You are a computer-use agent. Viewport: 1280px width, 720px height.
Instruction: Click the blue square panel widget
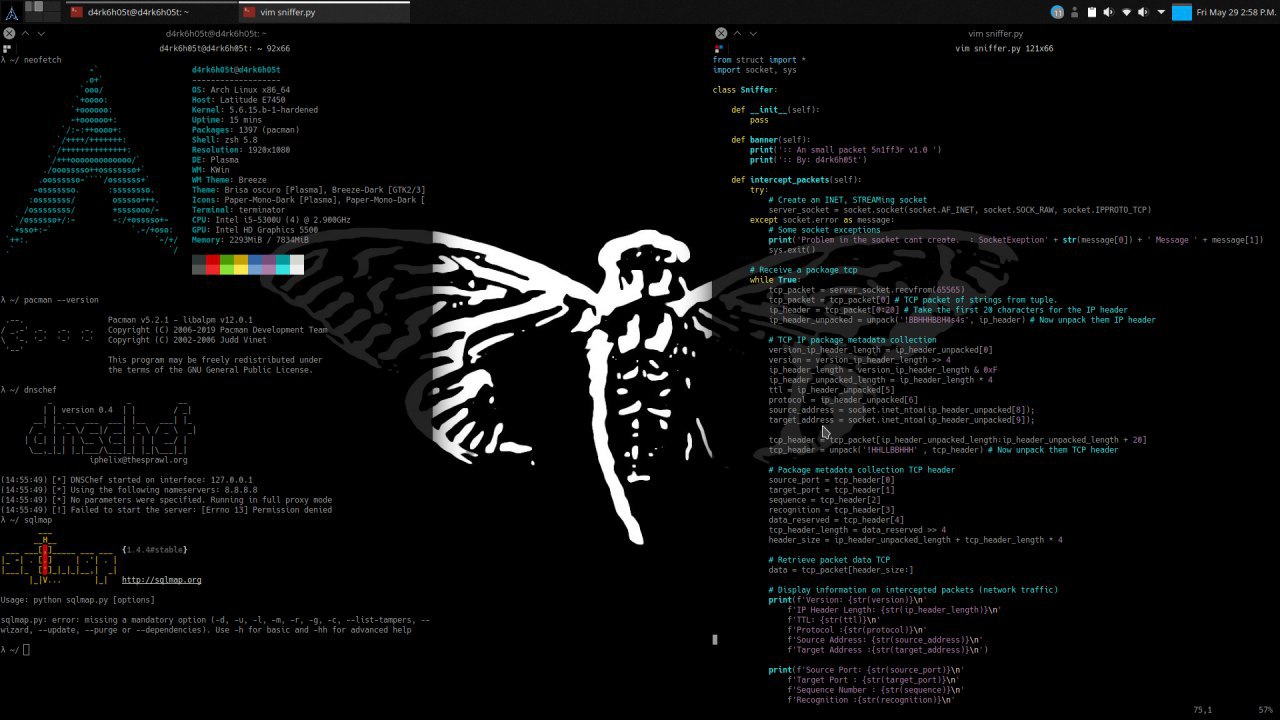click(1182, 12)
